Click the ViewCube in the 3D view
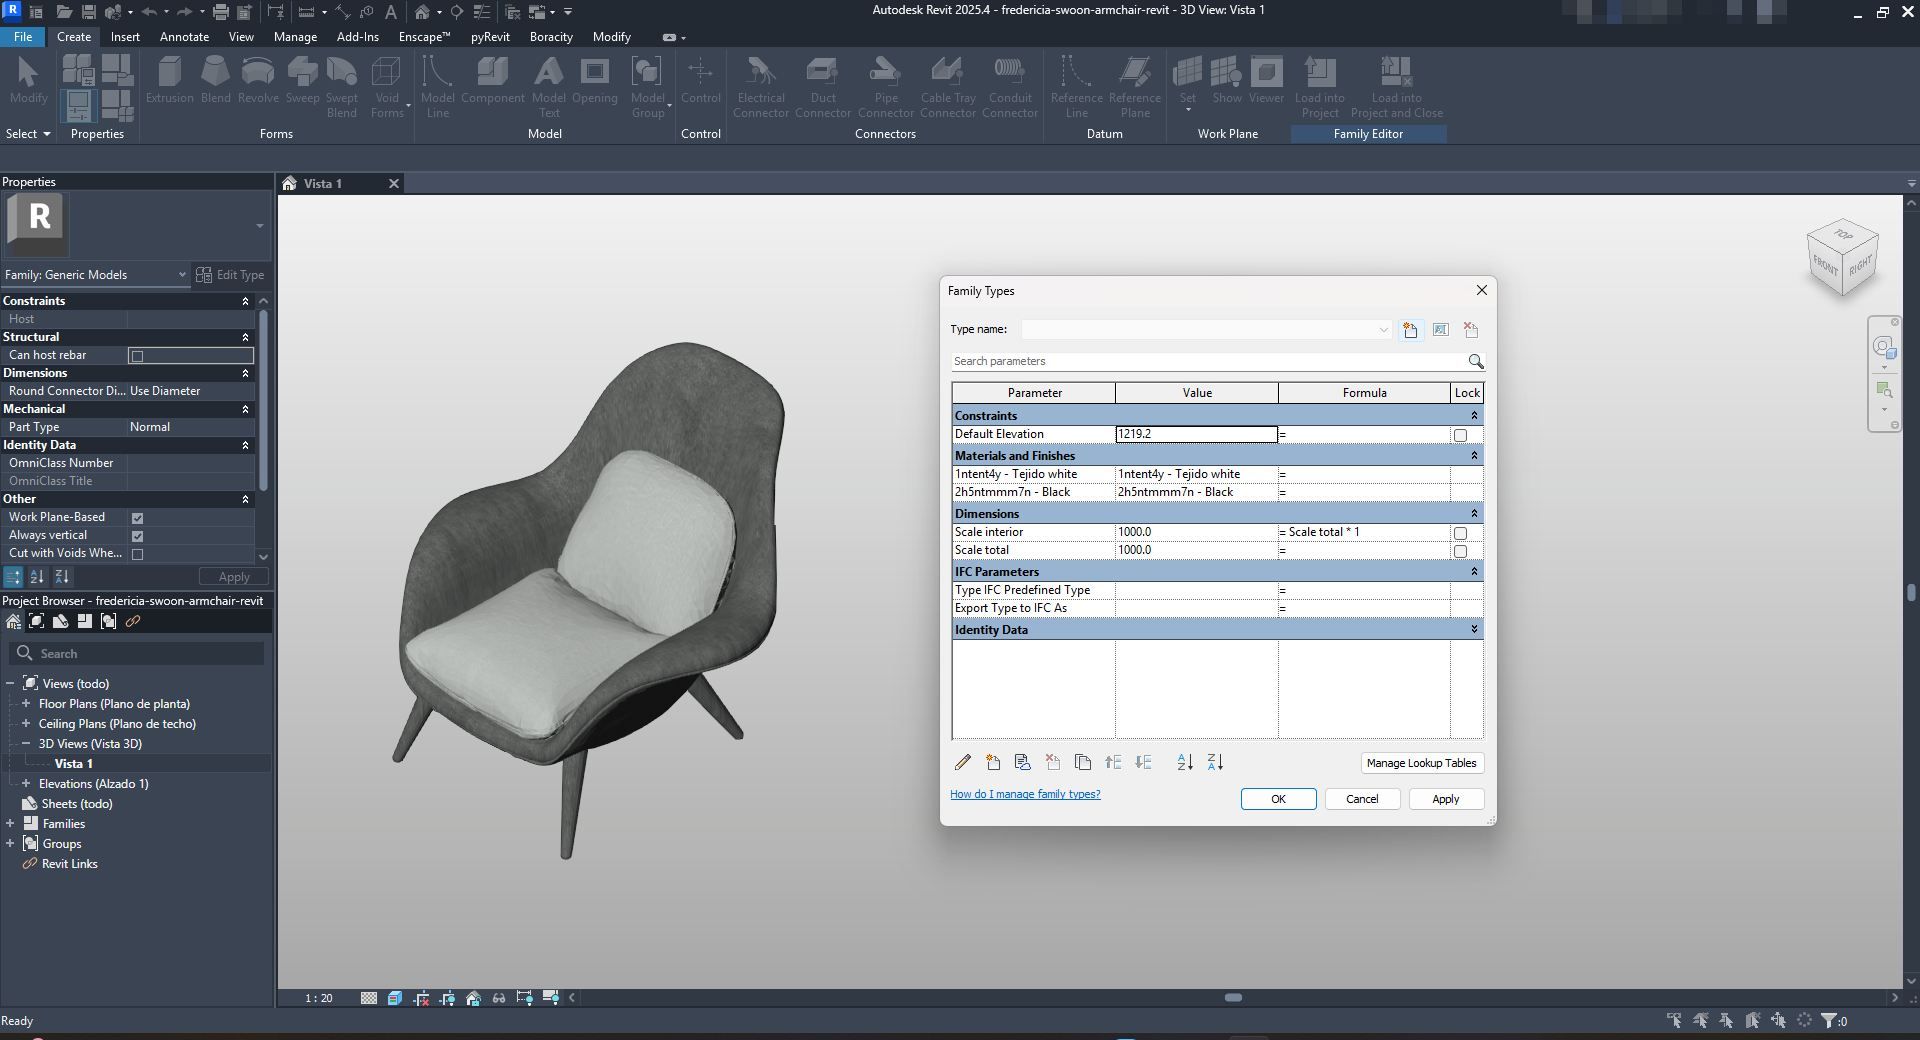The image size is (1920, 1040). pos(1842,258)
